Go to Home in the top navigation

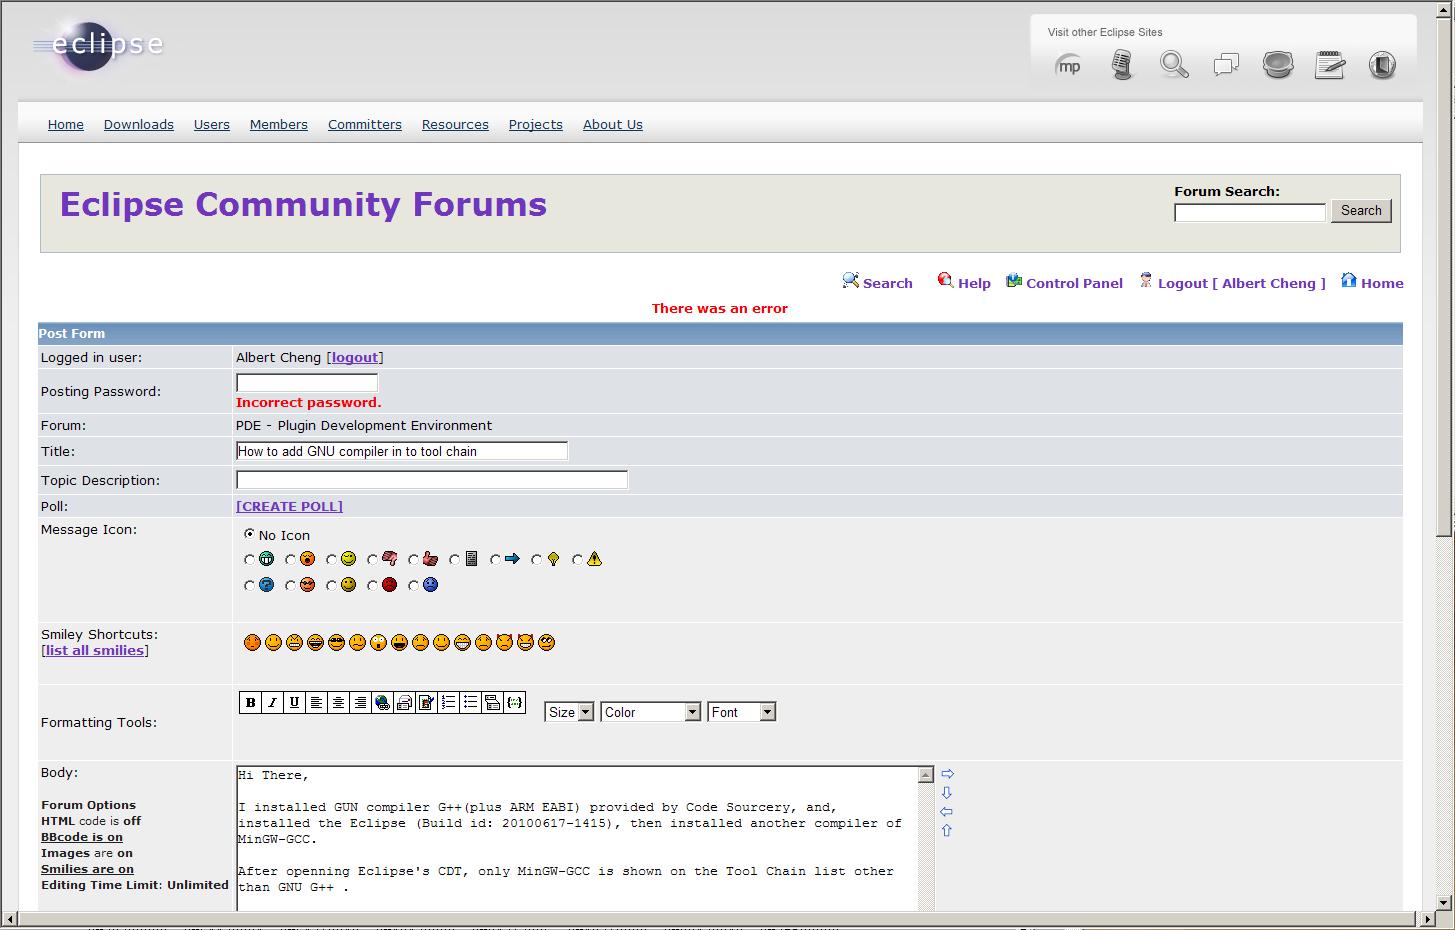pos(66,125)
